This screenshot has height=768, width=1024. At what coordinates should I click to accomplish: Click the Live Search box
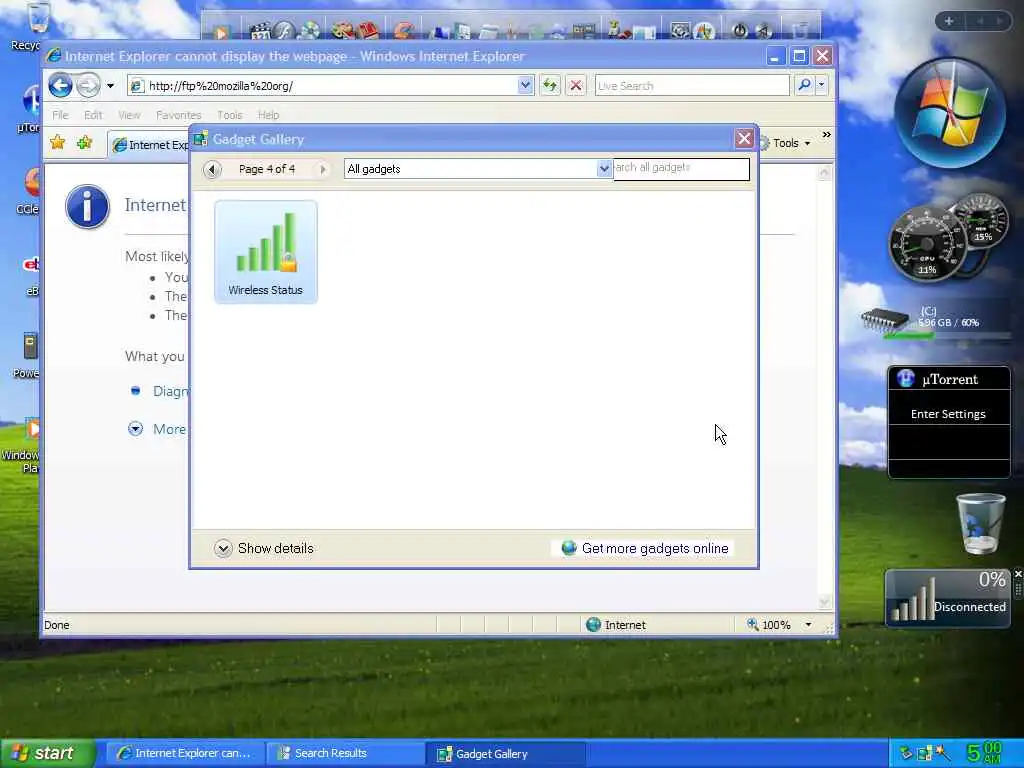click(692, 86)
